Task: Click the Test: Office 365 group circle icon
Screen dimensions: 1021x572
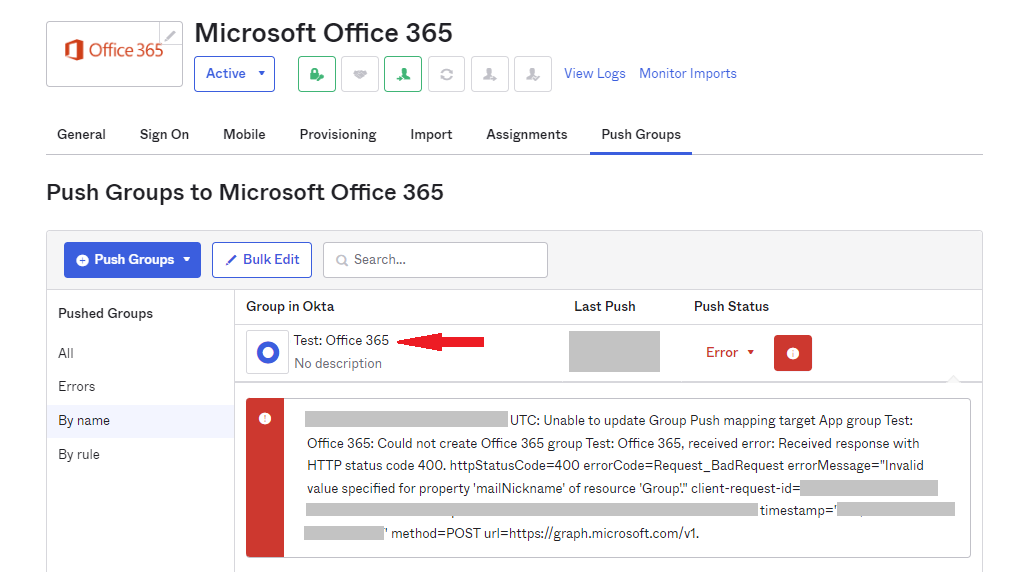Action: pos(268,352)
